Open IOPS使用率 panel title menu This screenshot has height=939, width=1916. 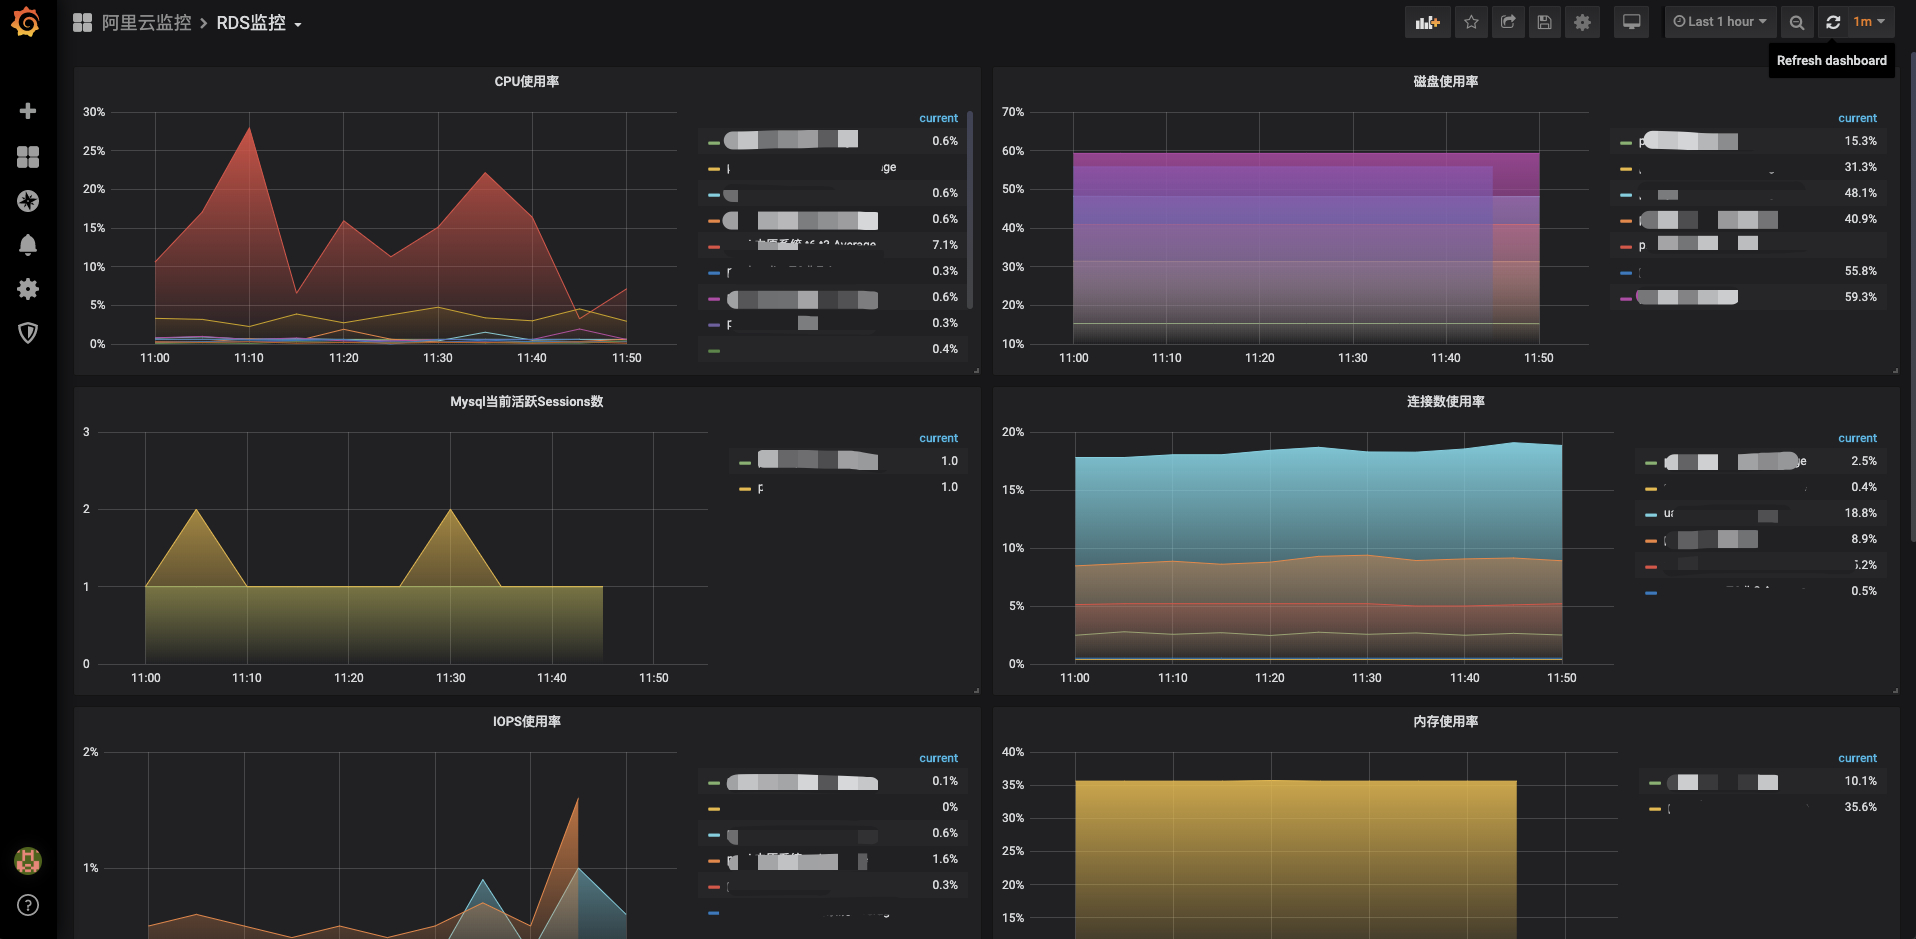pyautogui.click(x=527, y=722)
